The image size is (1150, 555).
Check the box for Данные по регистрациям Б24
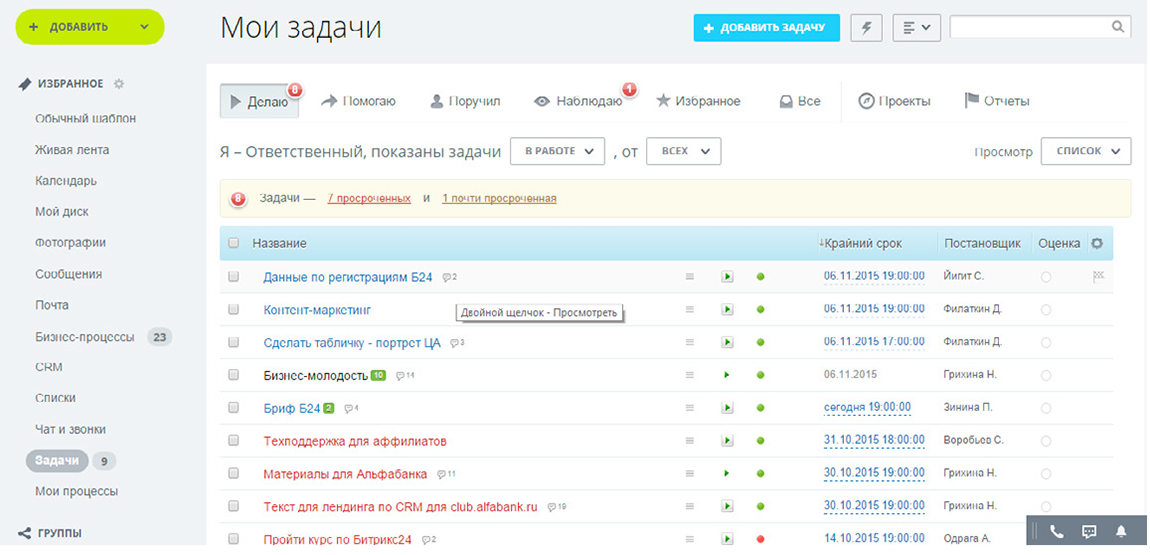233,277
